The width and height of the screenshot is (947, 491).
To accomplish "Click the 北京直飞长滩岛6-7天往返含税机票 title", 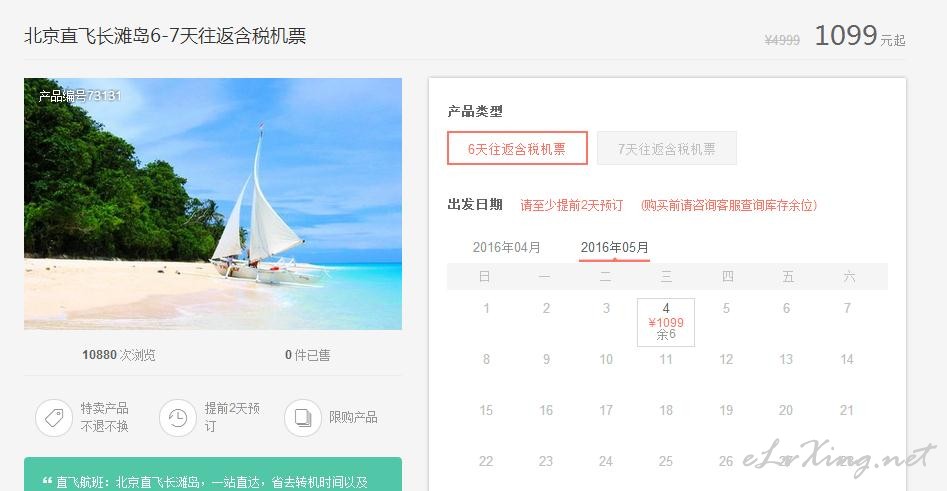I will [165, 36].
